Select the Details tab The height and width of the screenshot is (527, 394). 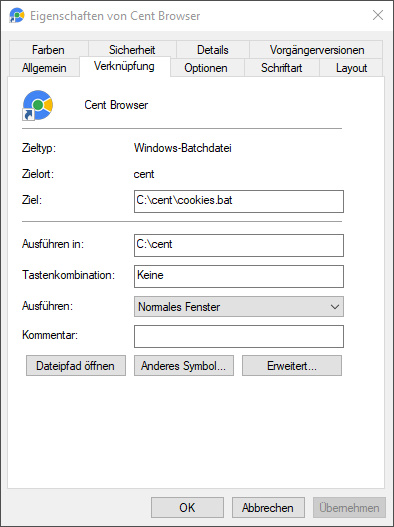(x=212, y=50)
